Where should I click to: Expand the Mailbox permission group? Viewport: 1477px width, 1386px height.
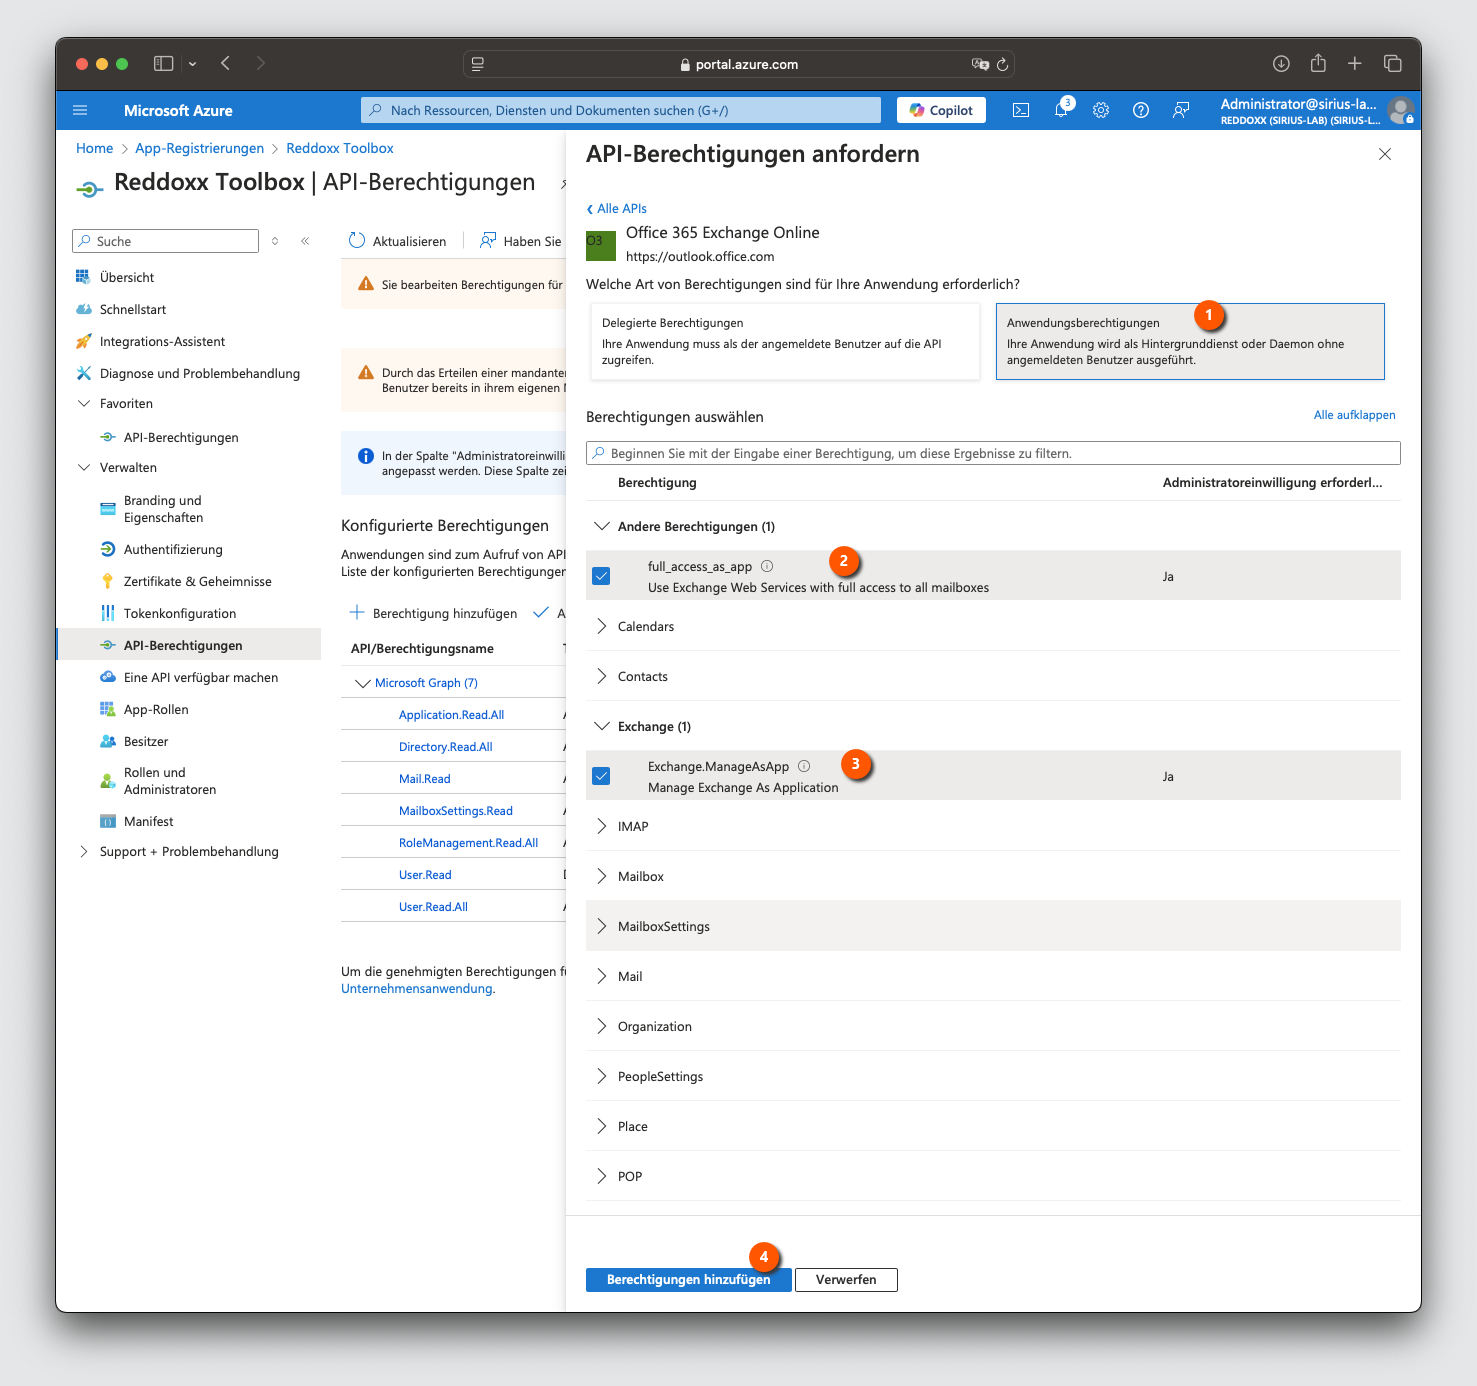[601, 876]
